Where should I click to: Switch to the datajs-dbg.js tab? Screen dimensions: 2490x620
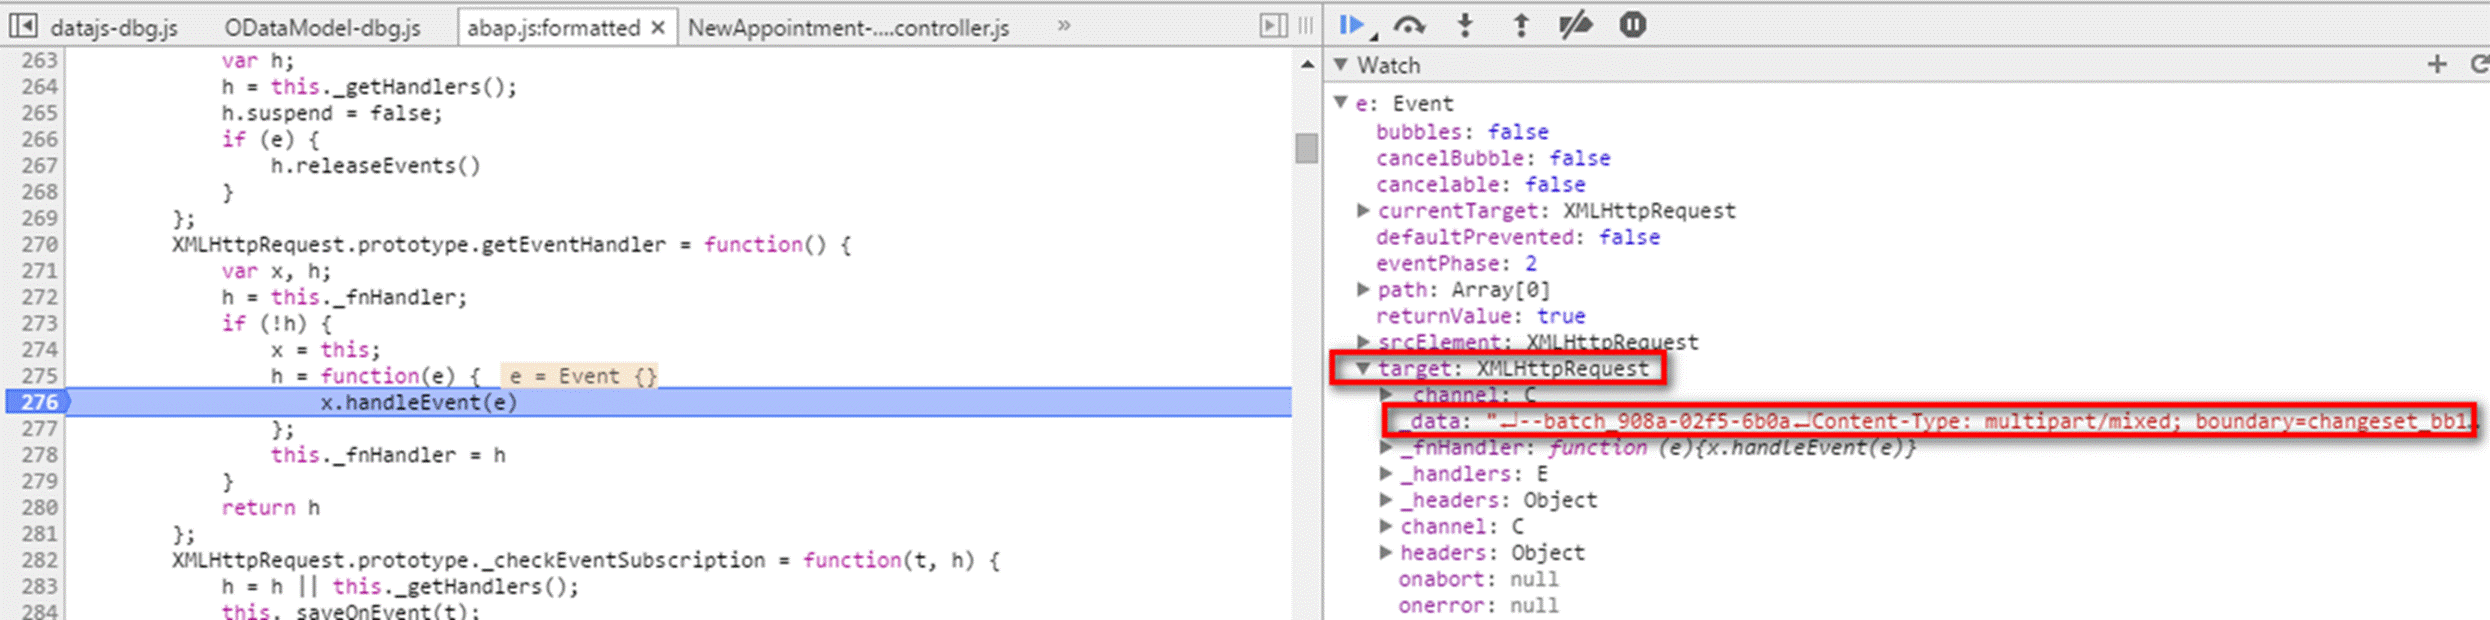click(114, 28)
